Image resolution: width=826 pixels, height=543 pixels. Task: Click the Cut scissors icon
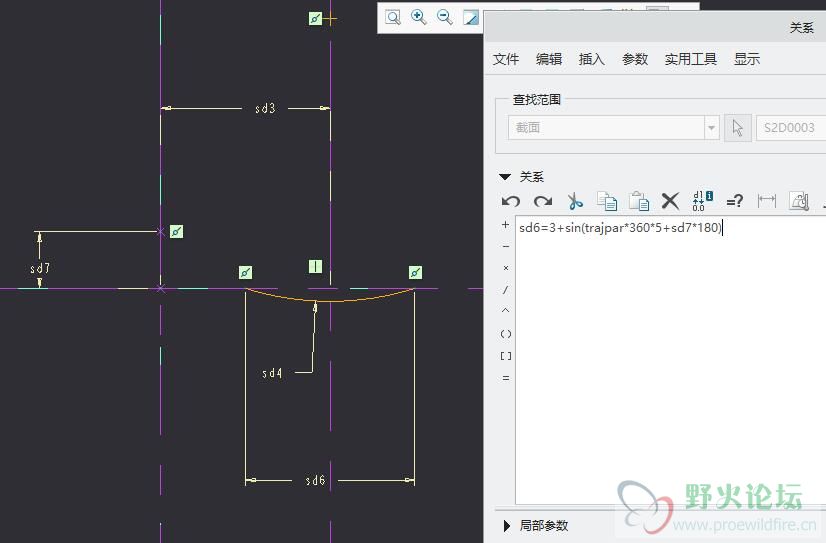pos(575,201)
